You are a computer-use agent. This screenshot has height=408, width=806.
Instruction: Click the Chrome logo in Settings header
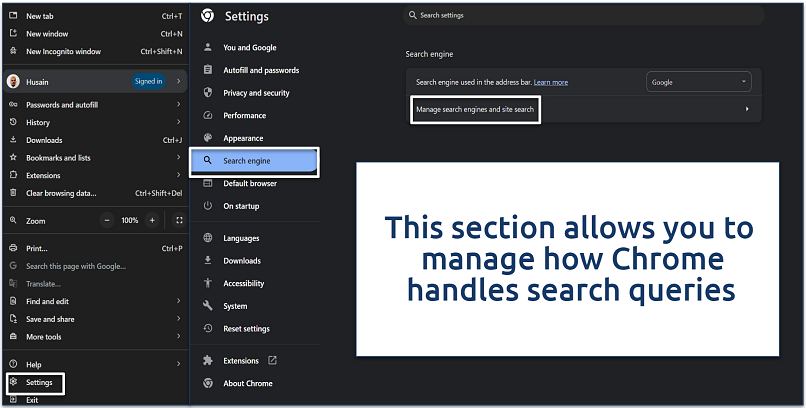(208, 16)
